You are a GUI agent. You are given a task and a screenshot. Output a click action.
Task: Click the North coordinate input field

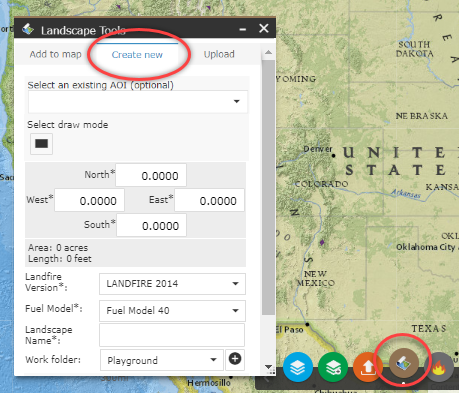point(151,175)
